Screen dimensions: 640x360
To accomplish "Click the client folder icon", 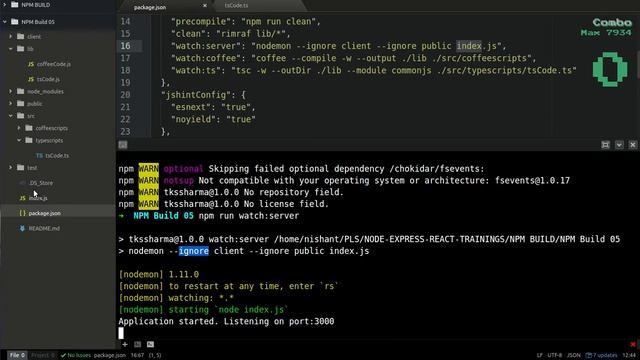I will (20, 36).
